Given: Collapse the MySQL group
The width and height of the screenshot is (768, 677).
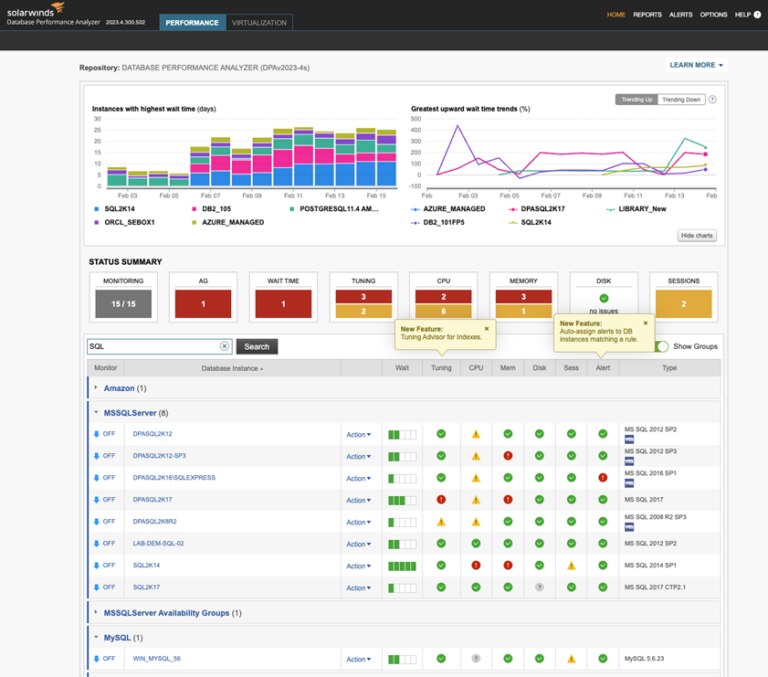Looking at the screenshot, I should point(96,637).
